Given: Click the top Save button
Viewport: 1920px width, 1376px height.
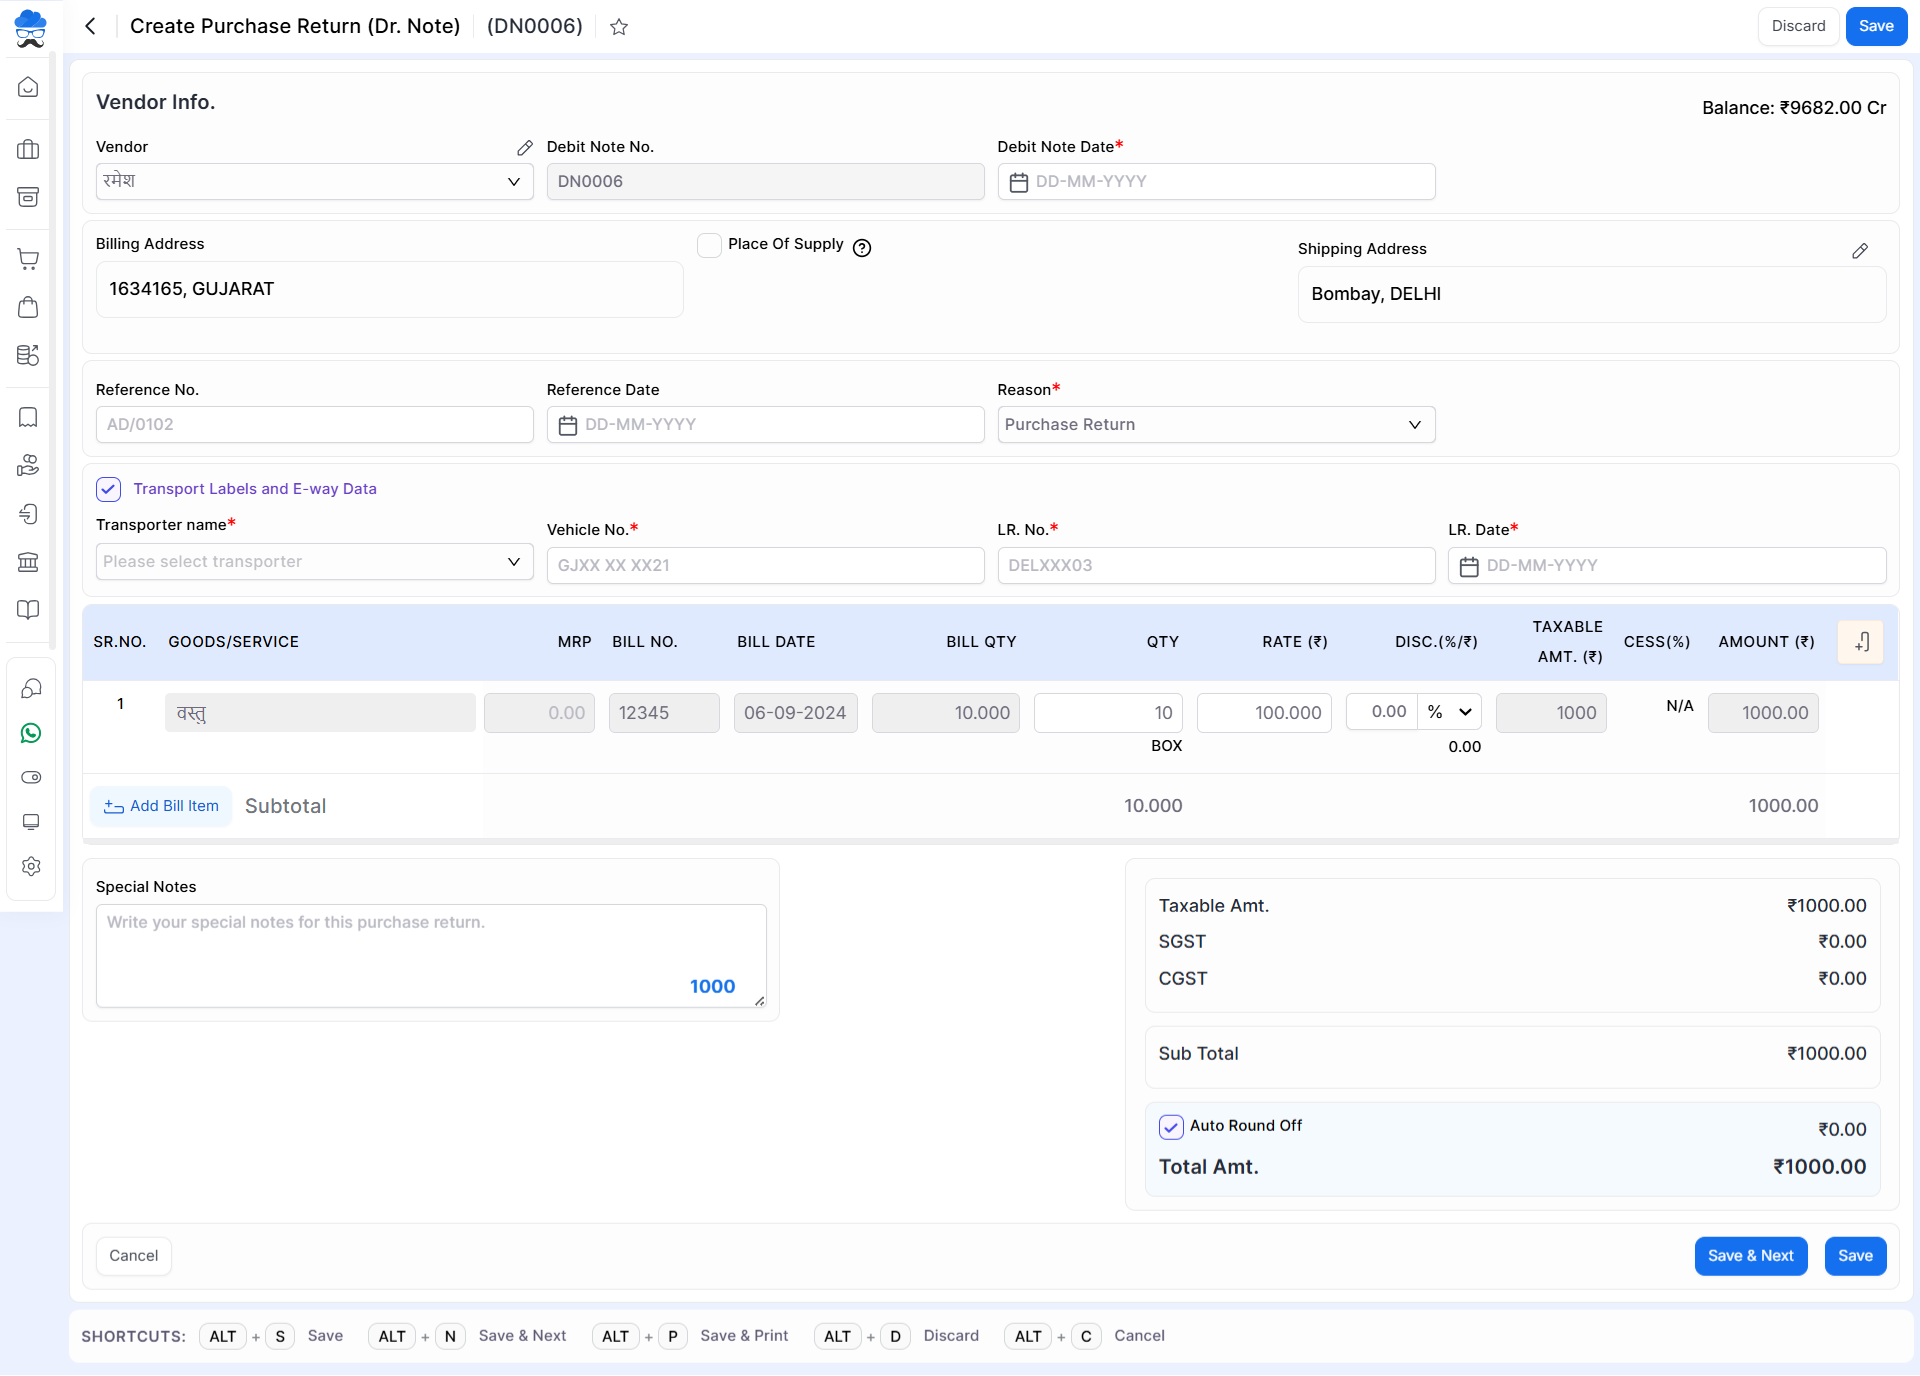Looking at the screenshot, I should pyautogui.click(x=1876, y=26).
